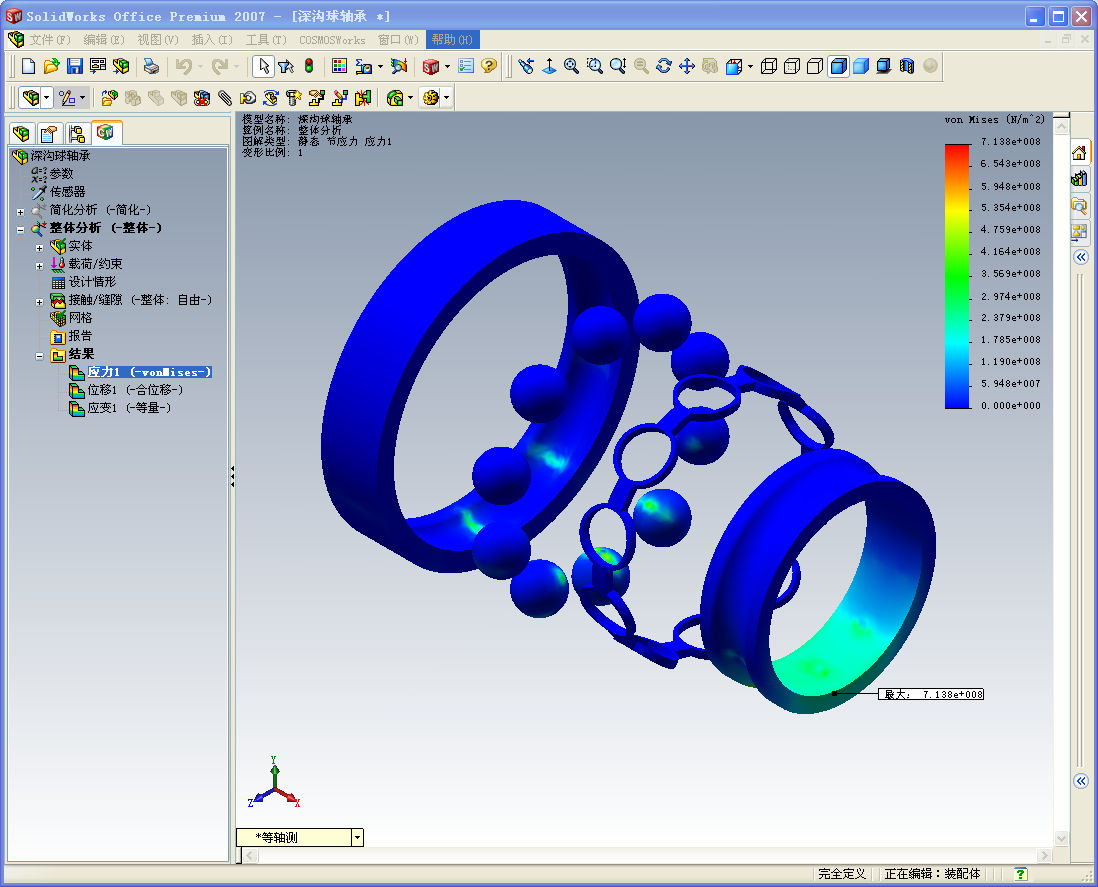Select 位移1 (-合位移-) result plot
The height and width of the screenshot is (887, 1098).
point(135,390)
